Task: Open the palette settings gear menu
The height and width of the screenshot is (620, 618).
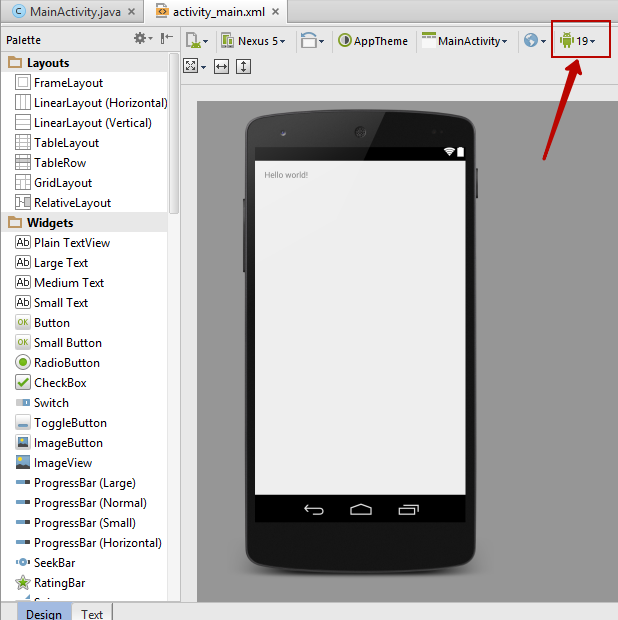Action: (143, 39)
